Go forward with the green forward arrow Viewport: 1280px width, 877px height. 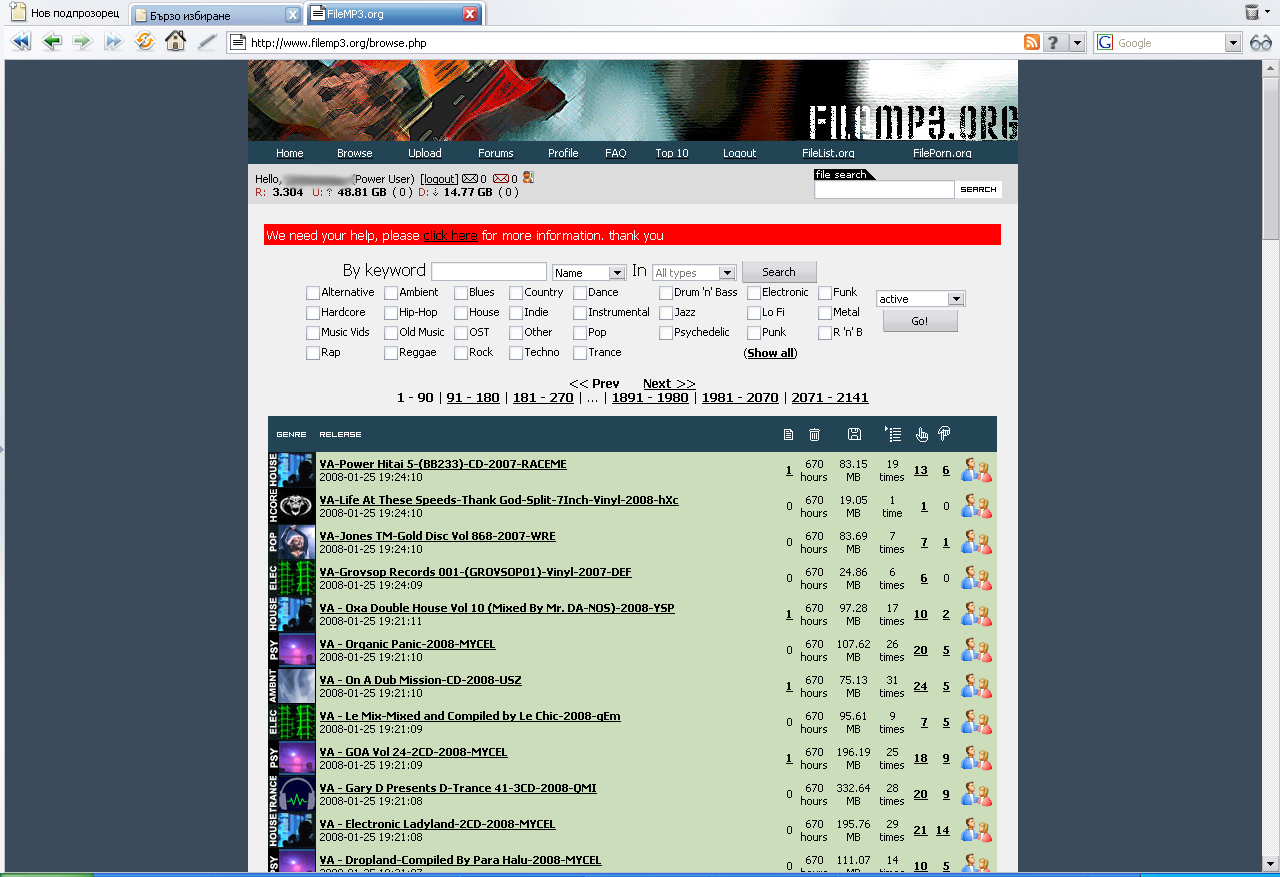coord(82,42)
